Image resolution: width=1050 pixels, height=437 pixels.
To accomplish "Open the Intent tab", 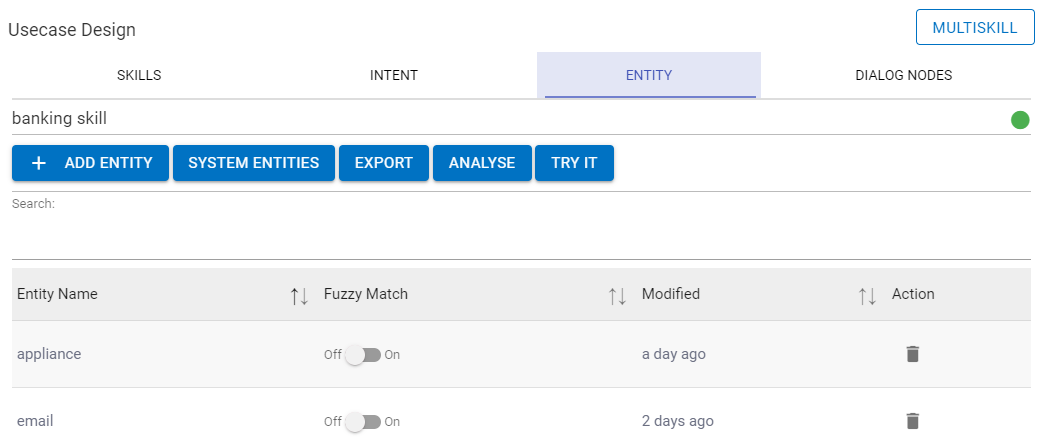I will (x=394, y=75).
